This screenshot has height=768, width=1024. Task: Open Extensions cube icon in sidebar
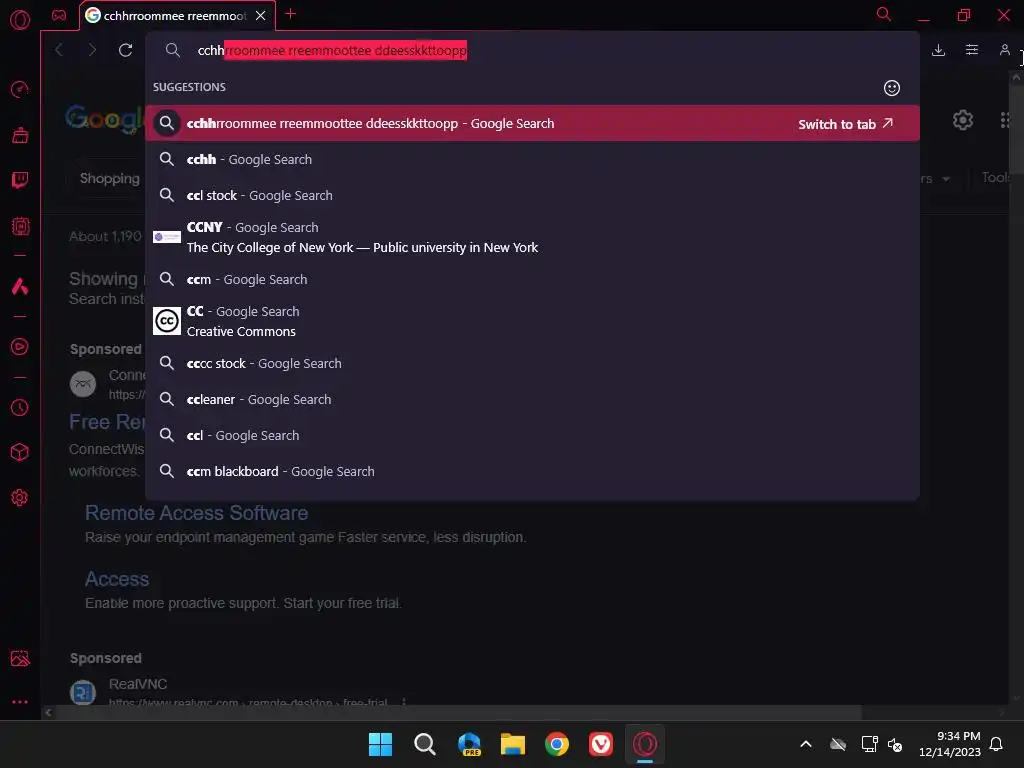20,452
